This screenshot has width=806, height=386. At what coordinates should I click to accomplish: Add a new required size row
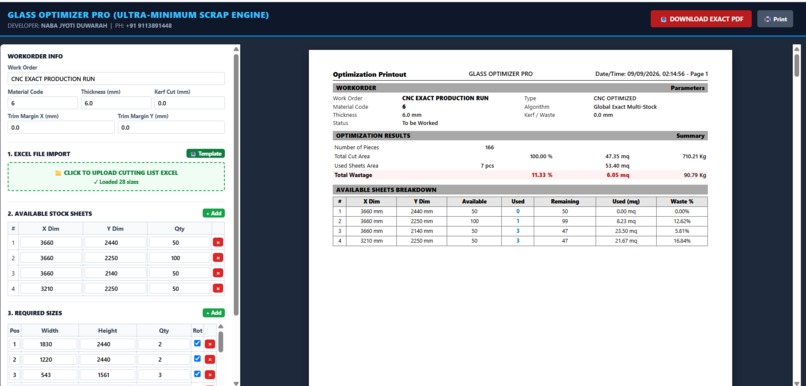[213, 313]
